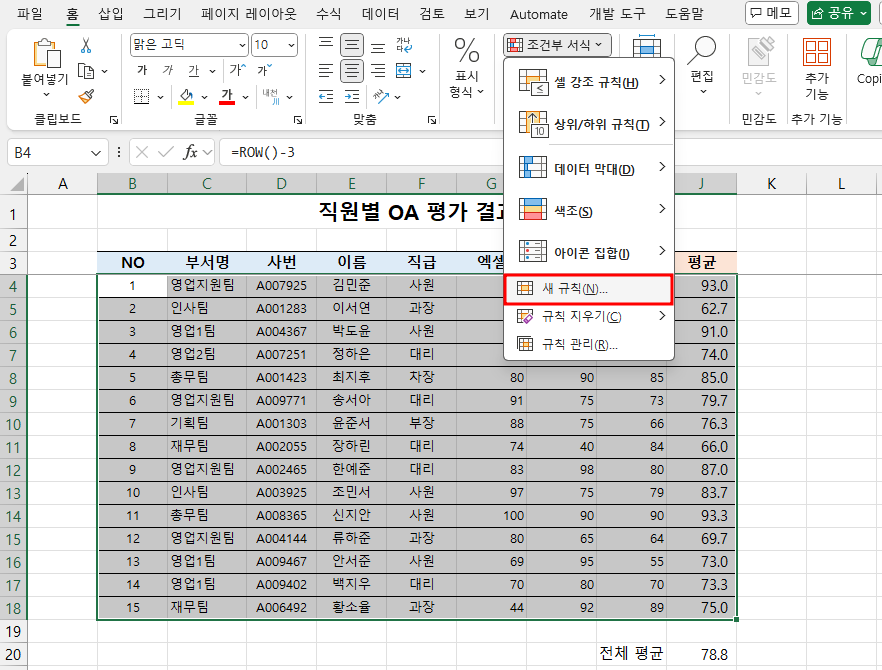Image resolution: width=882 pixels, height=670 pixels.
Task: Click the Copy icon
Action: [86, 71]
